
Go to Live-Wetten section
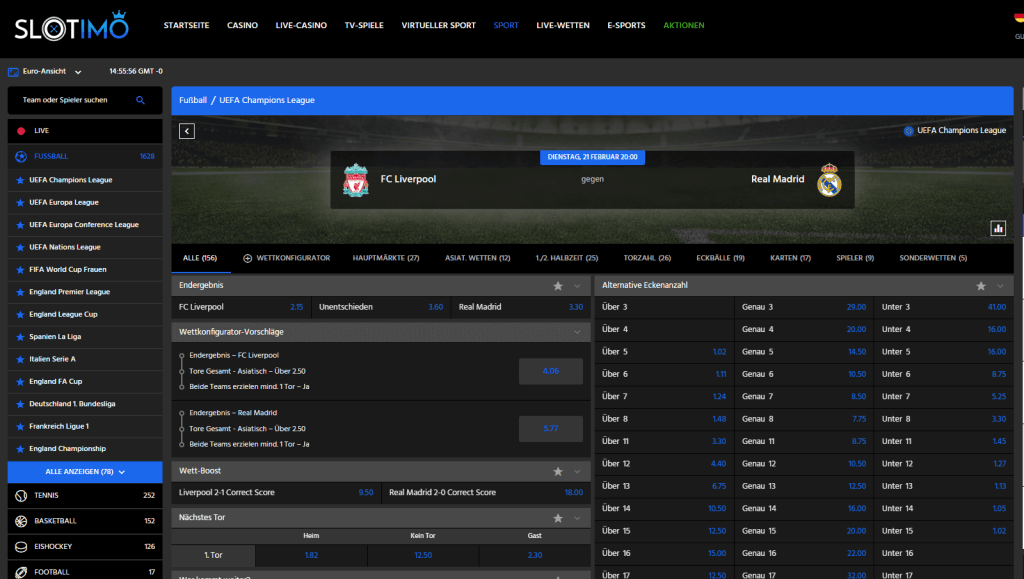click(x=563, y=25)
